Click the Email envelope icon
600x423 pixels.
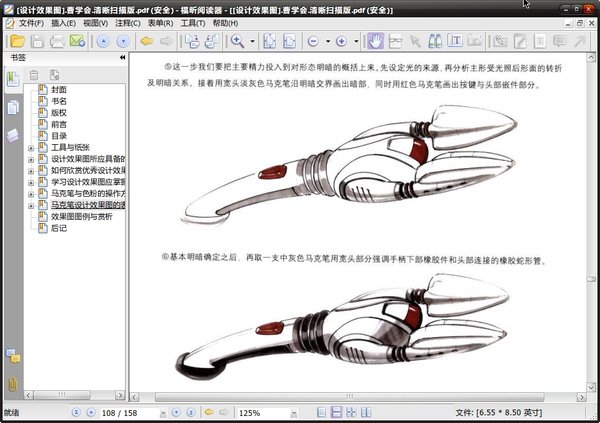pyautogui.click(x=78, y=41)
